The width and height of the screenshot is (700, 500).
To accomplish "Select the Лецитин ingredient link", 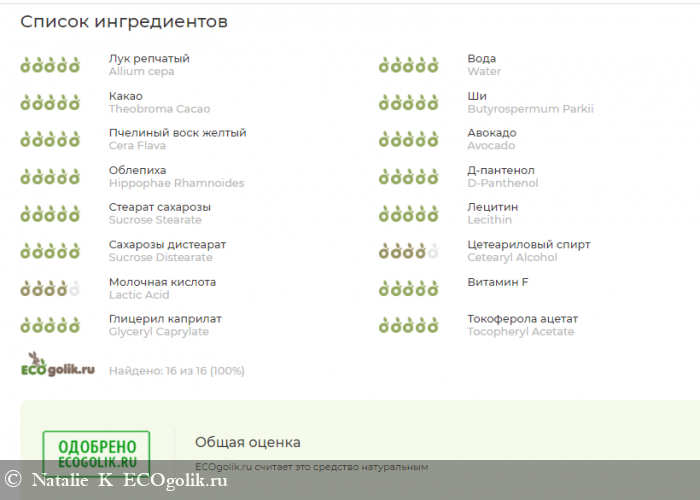I will [x=492, y=207].
